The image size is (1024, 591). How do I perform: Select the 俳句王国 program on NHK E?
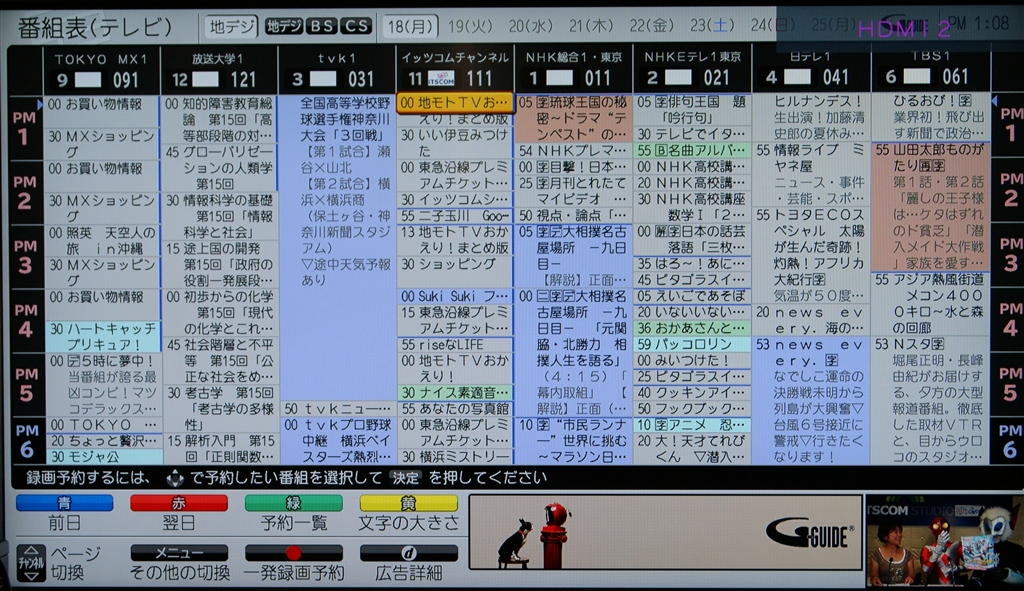click(692, 110)
